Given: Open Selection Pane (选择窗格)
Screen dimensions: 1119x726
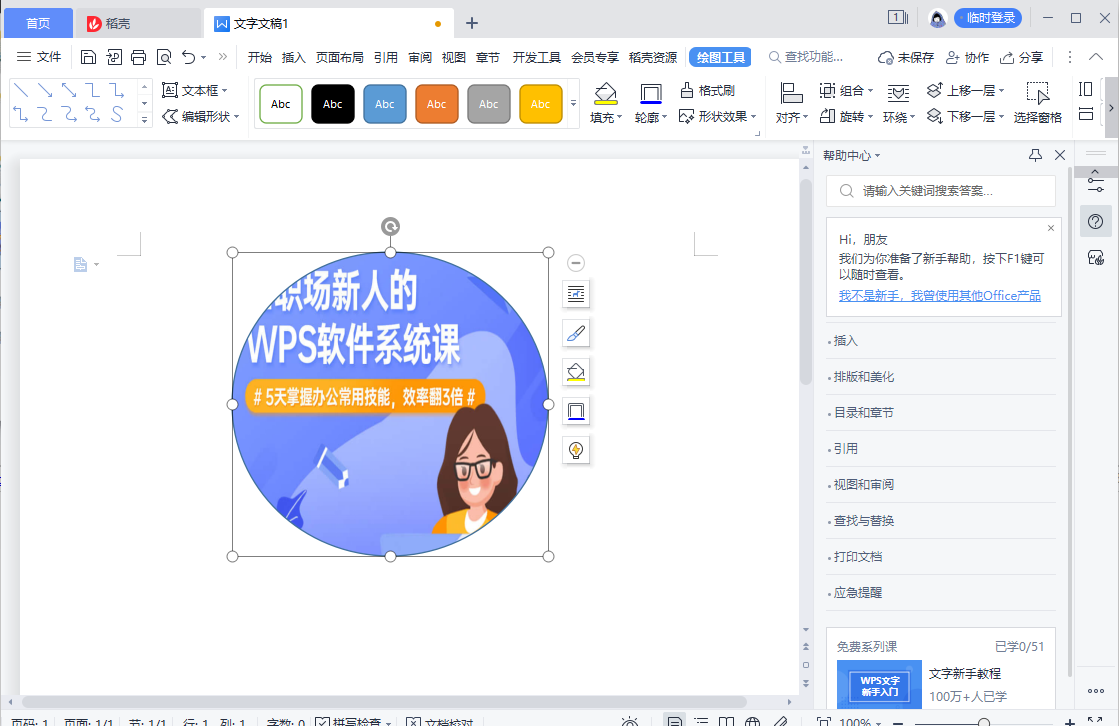Looking at the screenshot, I should click(1038, 104).
